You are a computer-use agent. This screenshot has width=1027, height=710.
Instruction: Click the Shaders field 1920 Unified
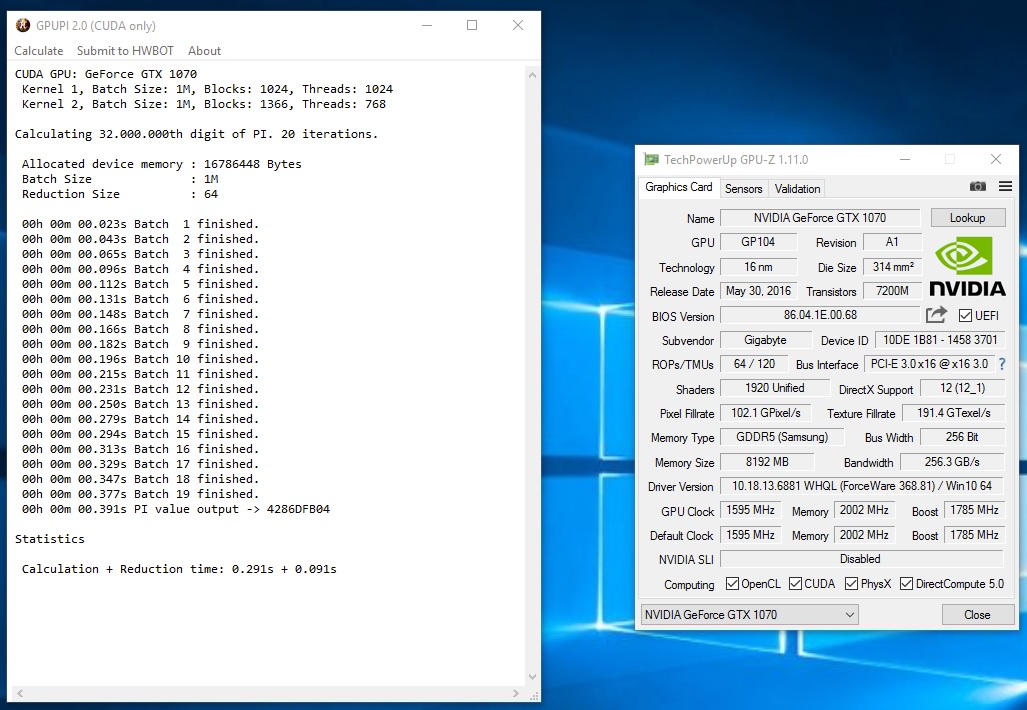tap(775, 388)
